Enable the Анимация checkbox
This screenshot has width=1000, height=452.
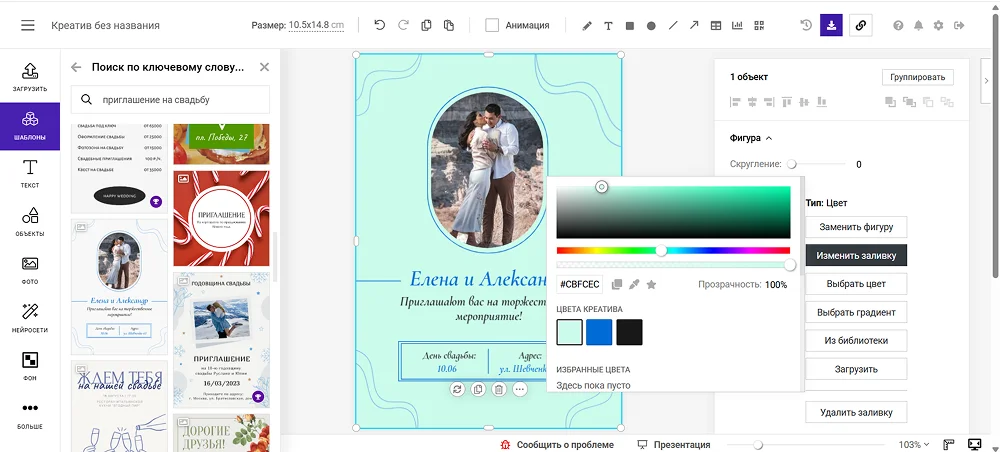(492, 26)
